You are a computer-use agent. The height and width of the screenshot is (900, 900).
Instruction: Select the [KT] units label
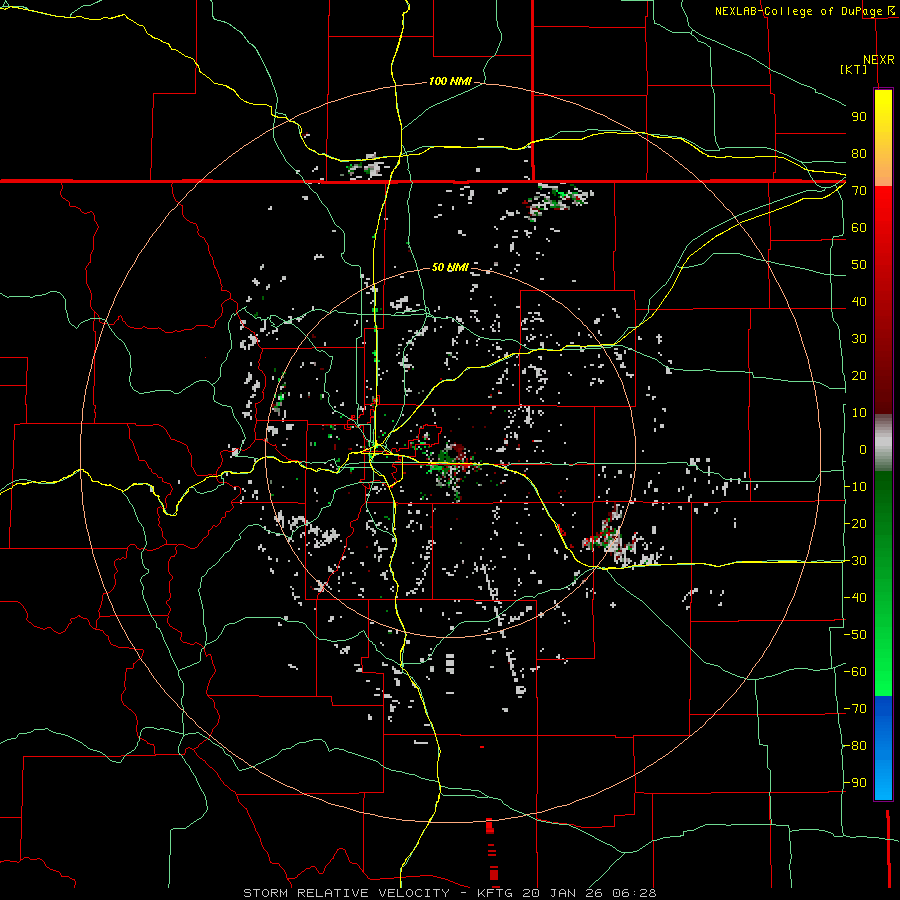pos(854,69)
